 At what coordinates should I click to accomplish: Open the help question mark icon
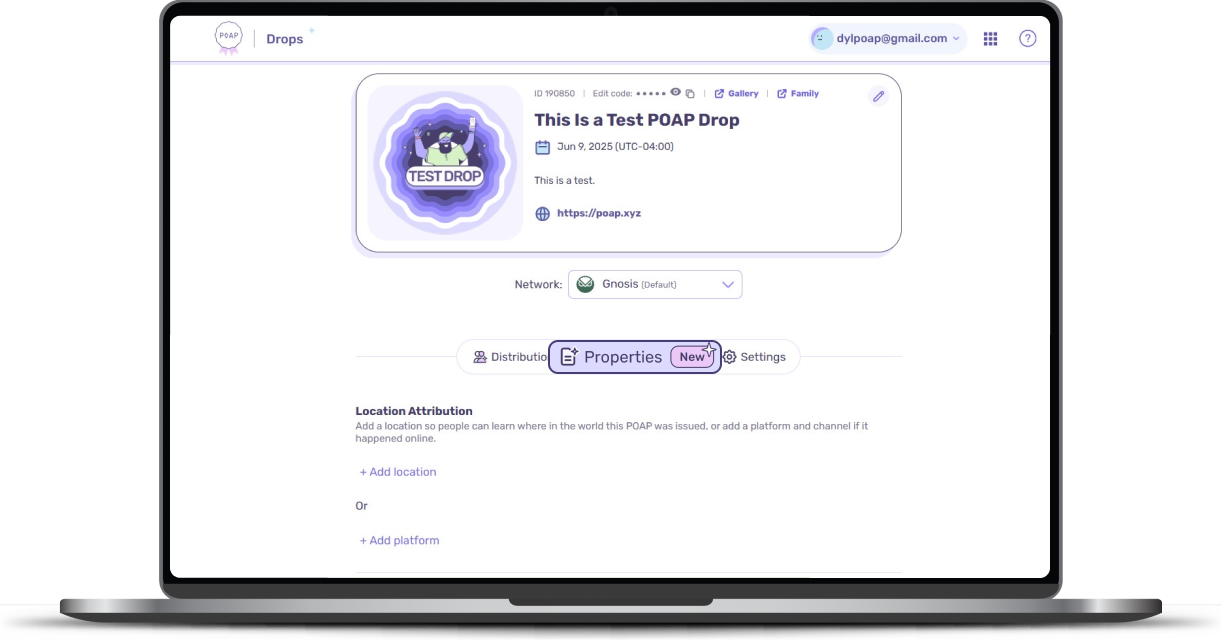[1027, 39]
